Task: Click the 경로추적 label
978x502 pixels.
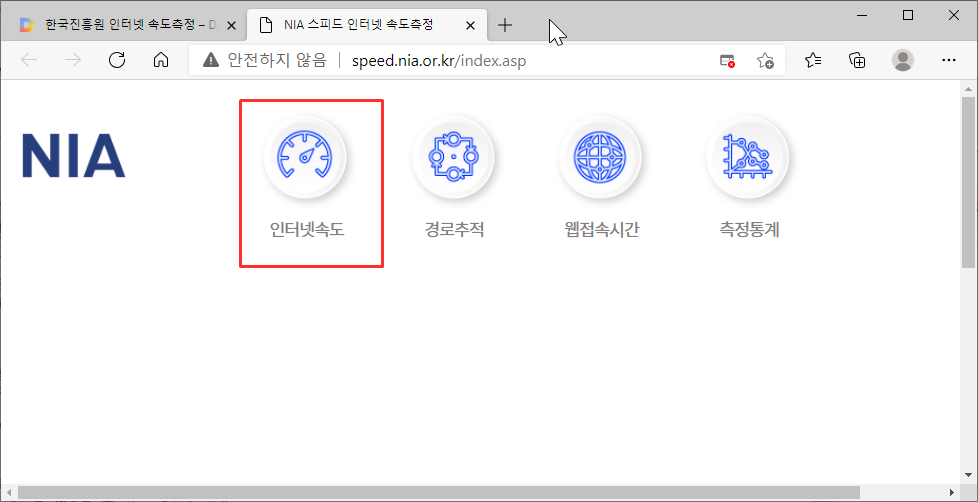Action: tap(454, 230)
